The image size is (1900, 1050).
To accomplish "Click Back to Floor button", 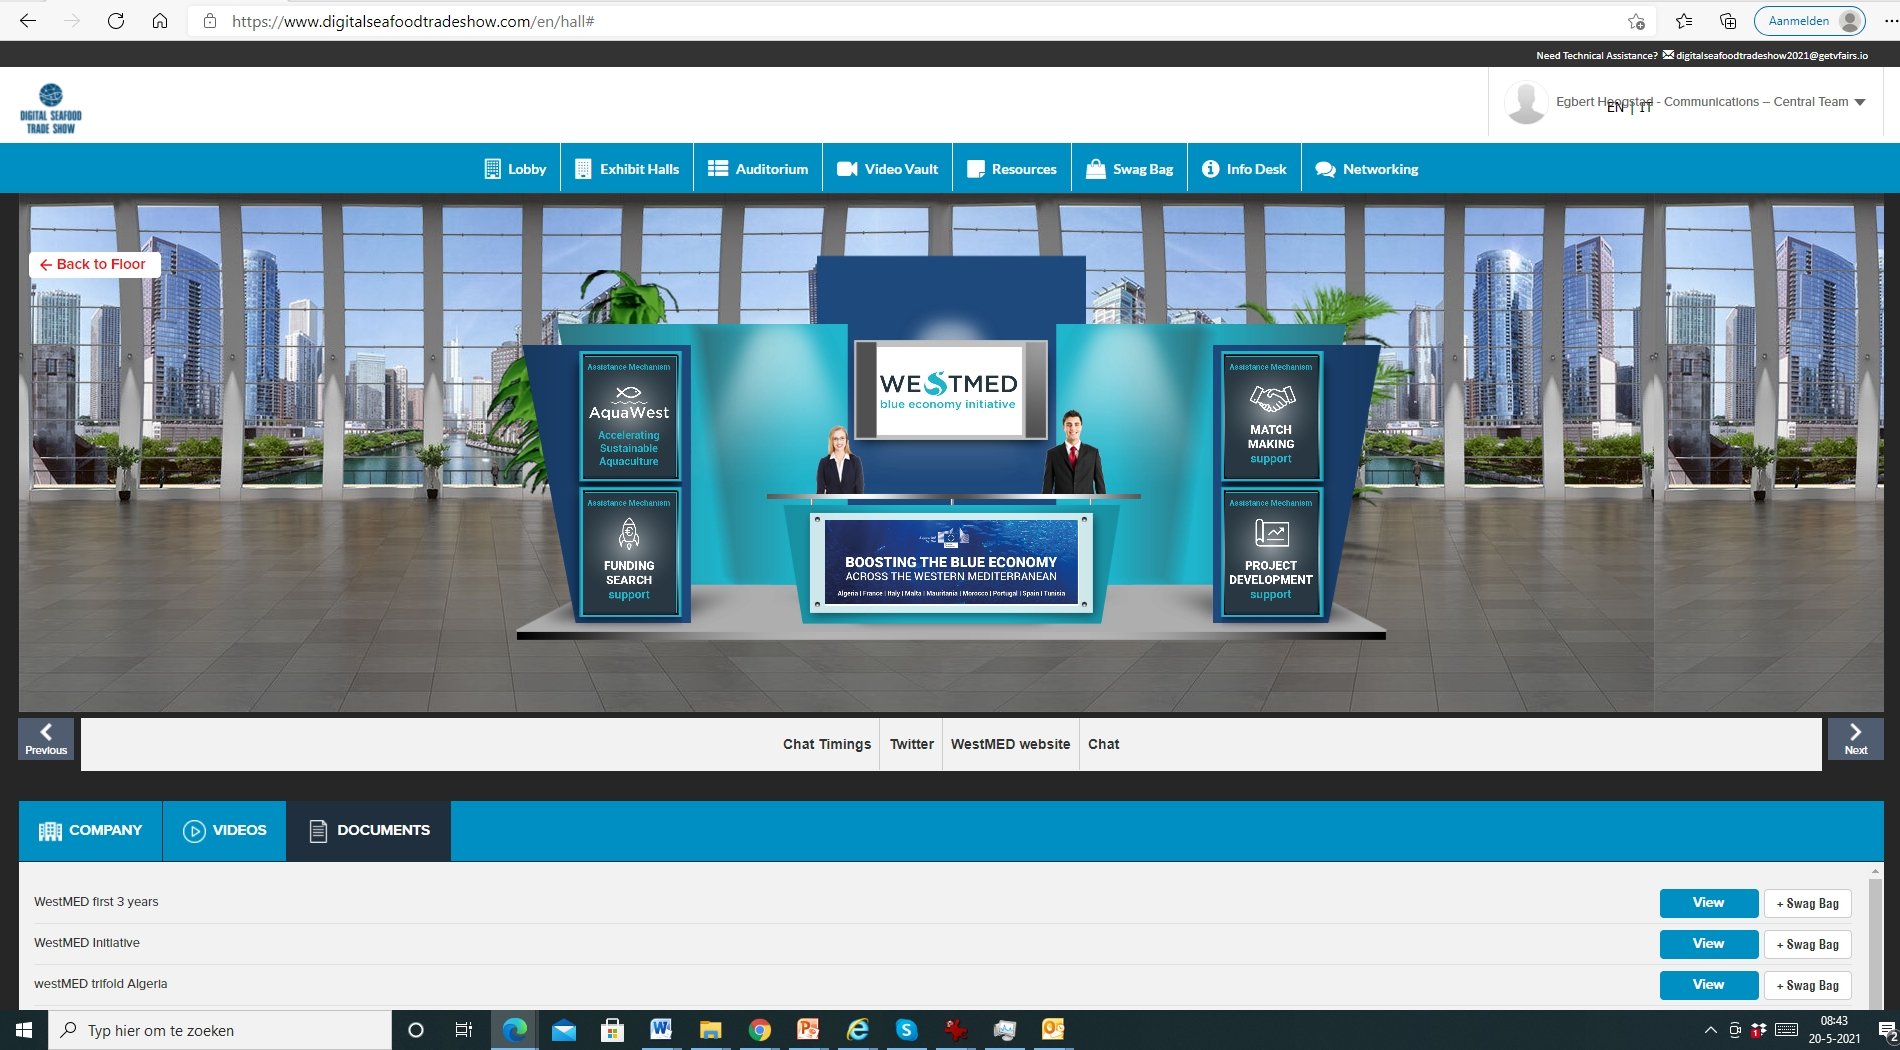I will point(94,264).
